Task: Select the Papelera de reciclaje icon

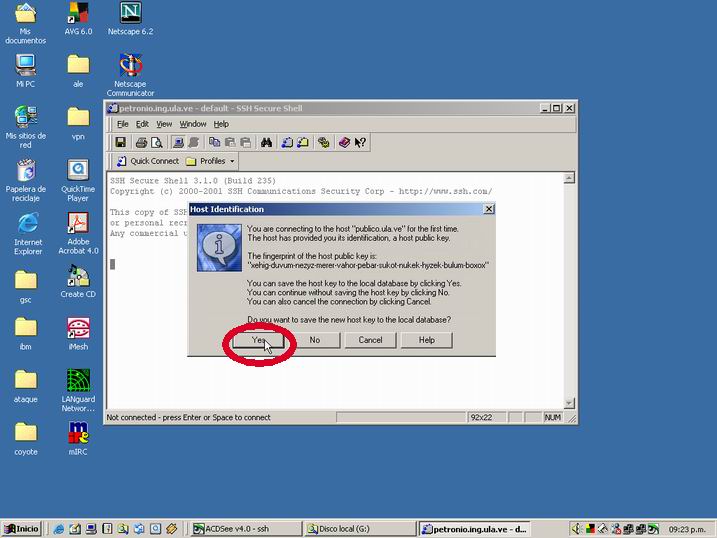Action: [26, 181]
